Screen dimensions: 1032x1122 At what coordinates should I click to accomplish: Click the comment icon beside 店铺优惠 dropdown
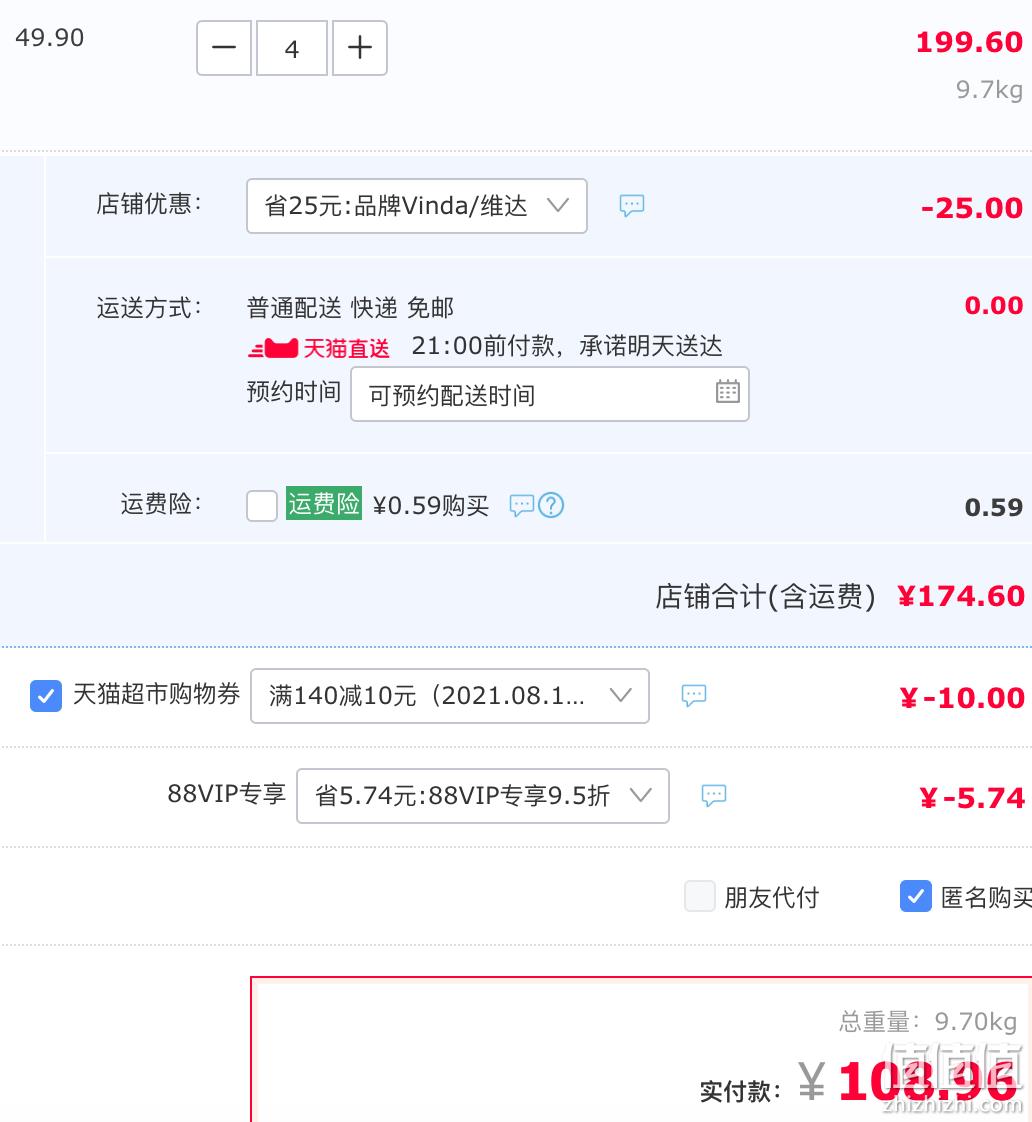[632, 206]
